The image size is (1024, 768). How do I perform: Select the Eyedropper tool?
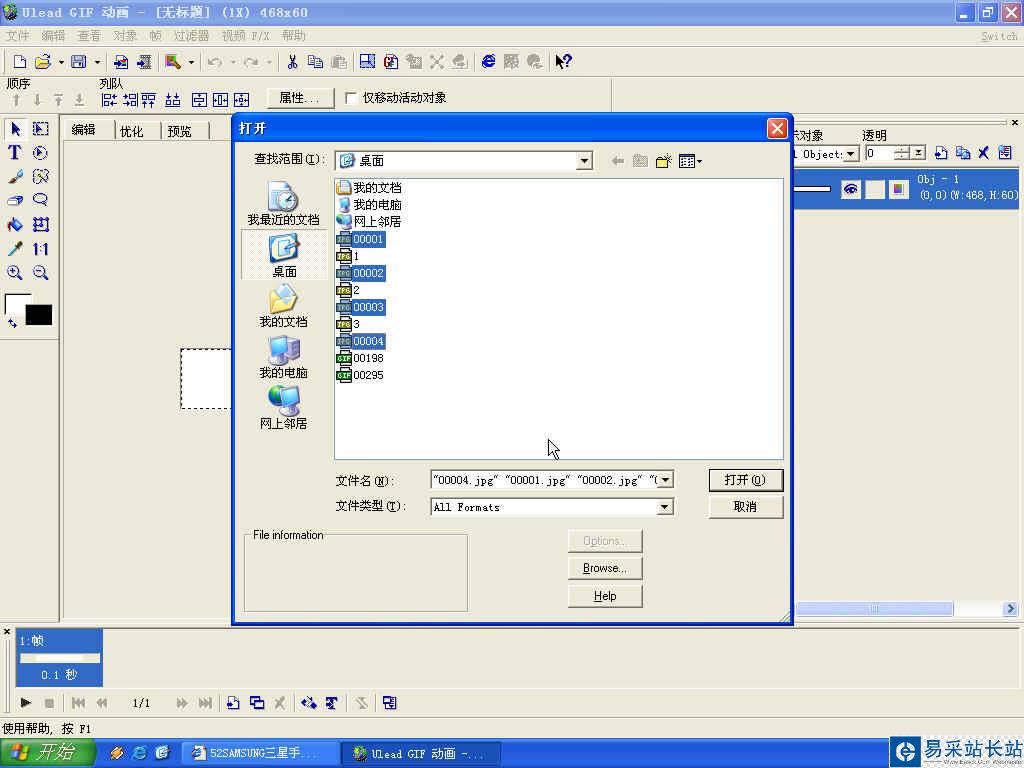[15, 249]
